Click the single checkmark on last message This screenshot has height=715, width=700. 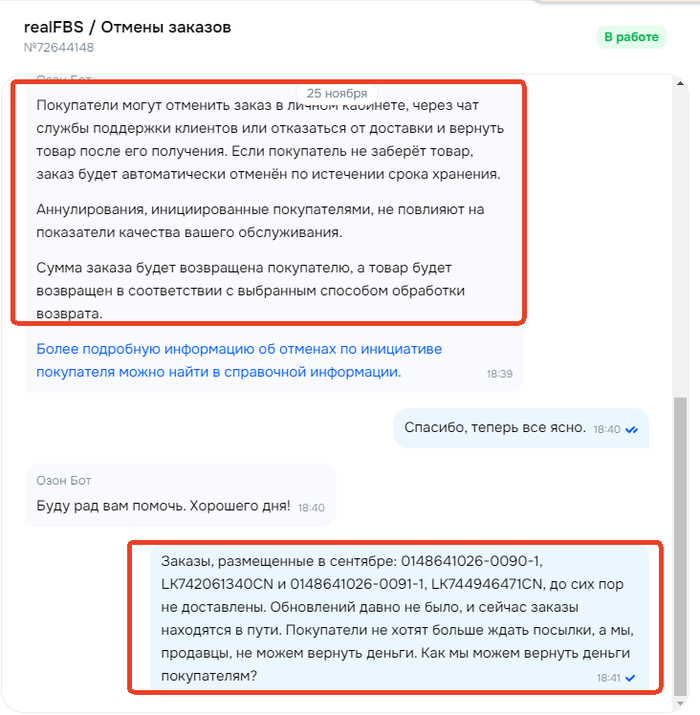tap(630, 678)
